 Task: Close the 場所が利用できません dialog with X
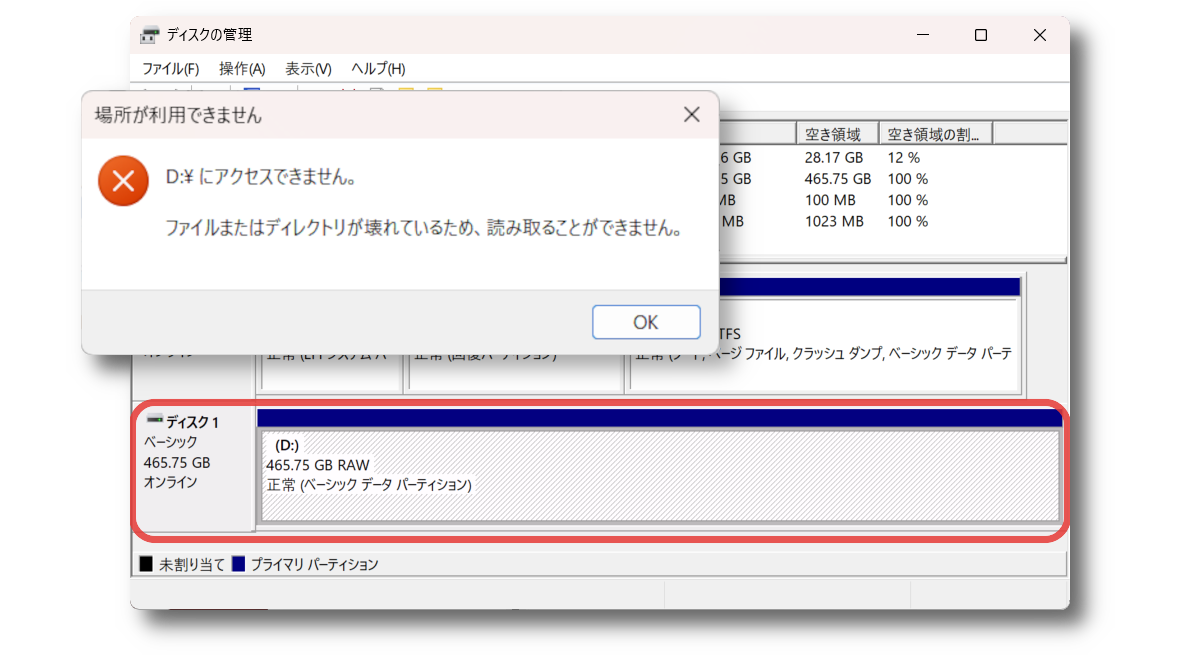click(x=691, y=115)
